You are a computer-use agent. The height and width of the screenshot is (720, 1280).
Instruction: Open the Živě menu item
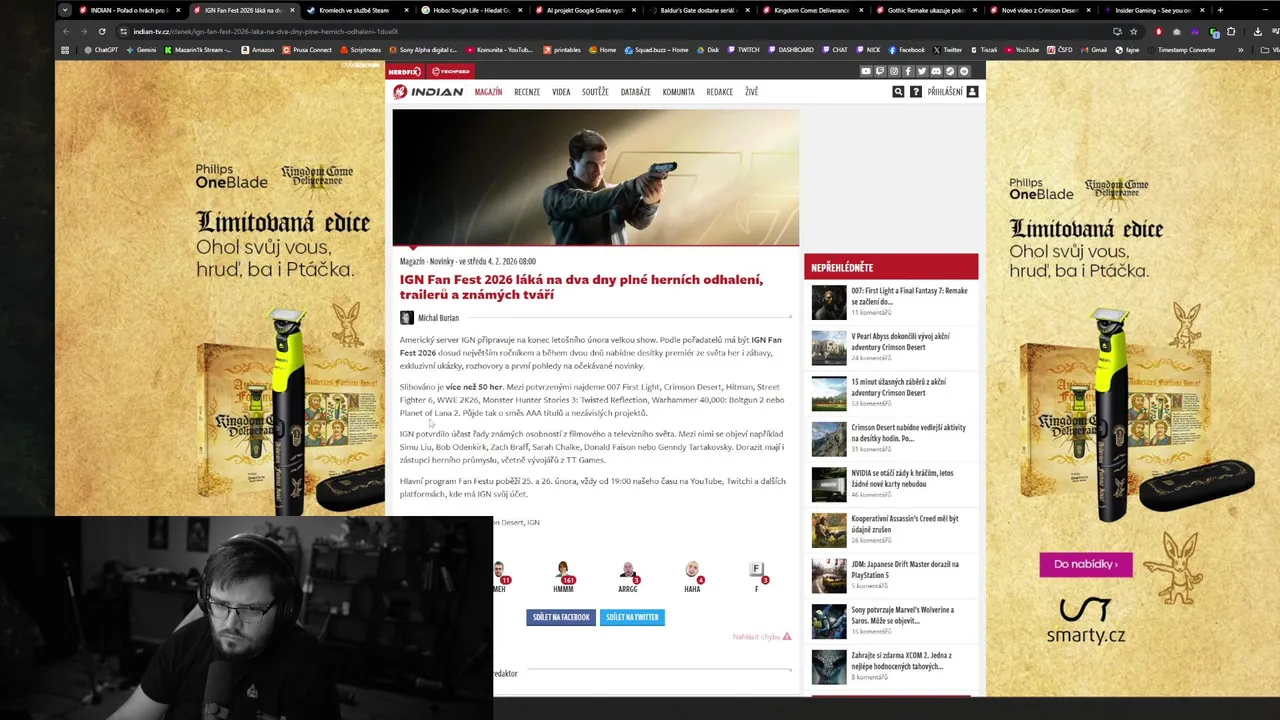tap(751, 92)
